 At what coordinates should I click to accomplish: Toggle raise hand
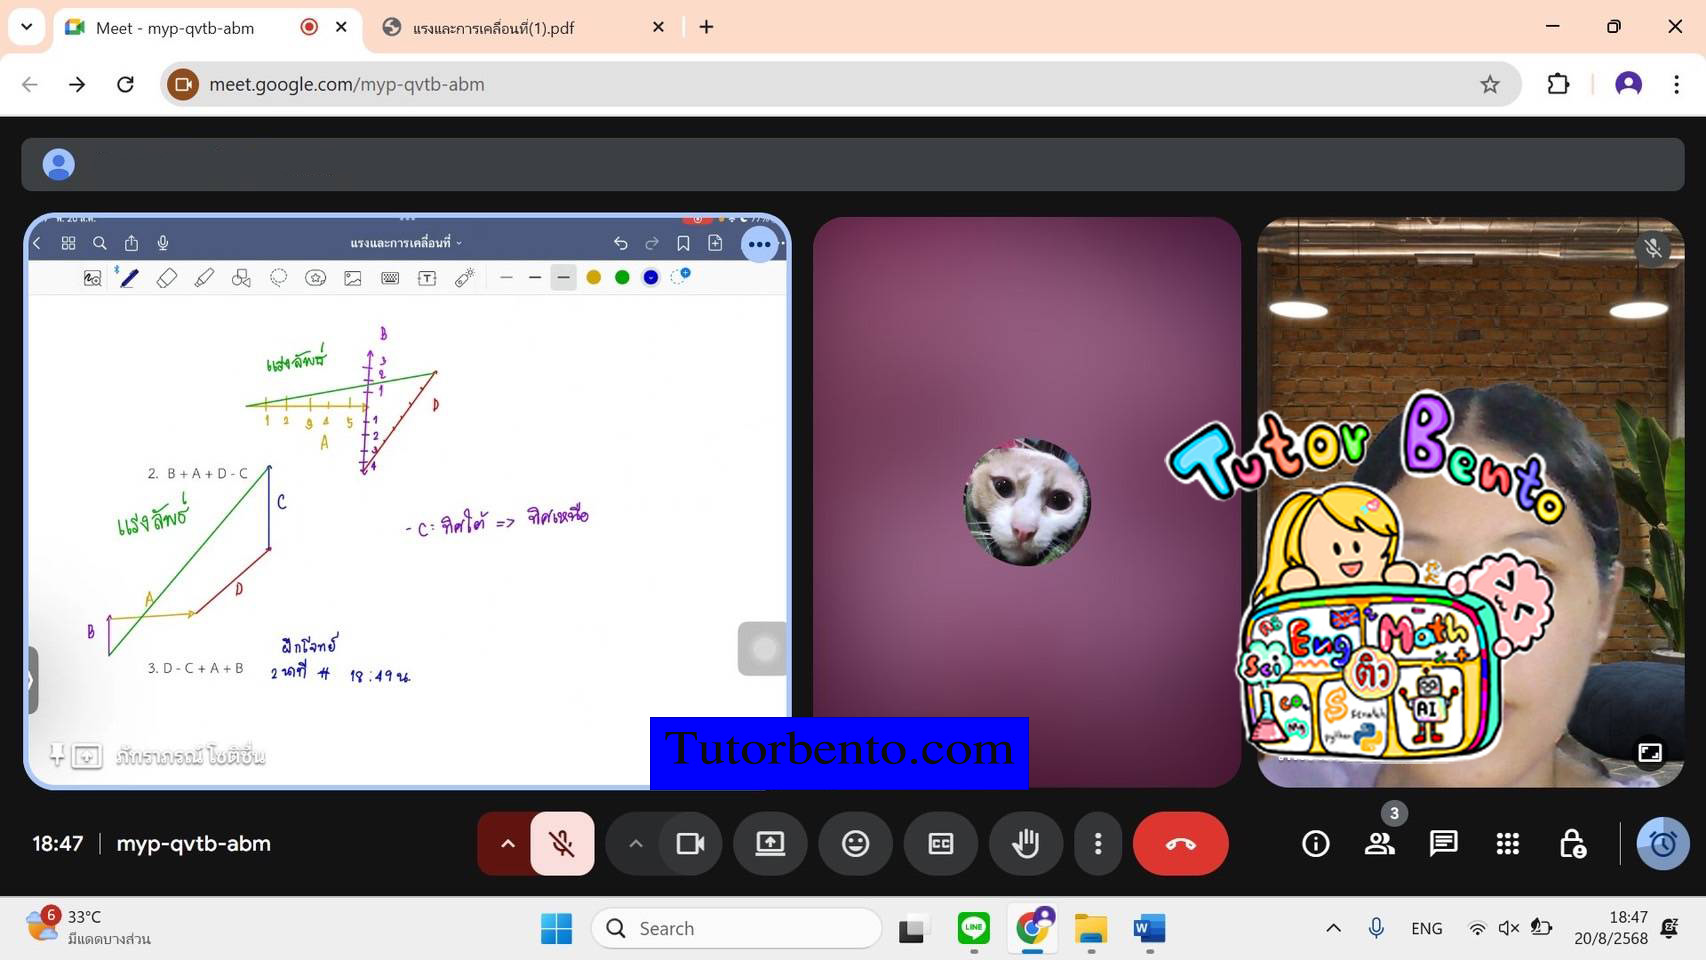1025,844
